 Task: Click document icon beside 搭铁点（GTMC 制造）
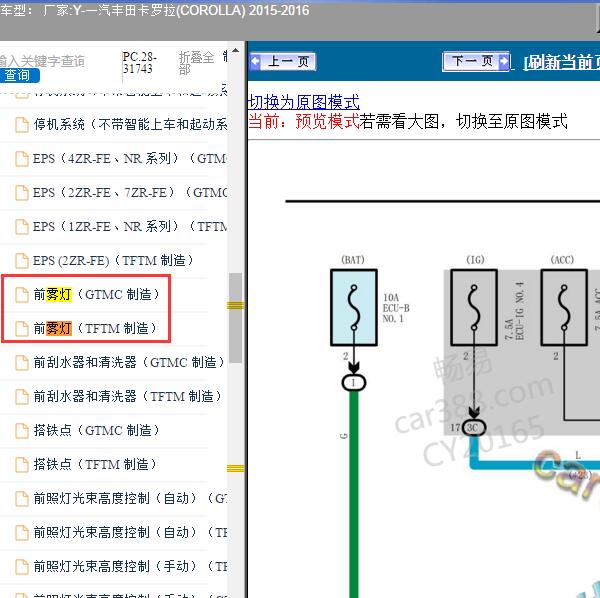pyautogui.click(x=22, y=430)
